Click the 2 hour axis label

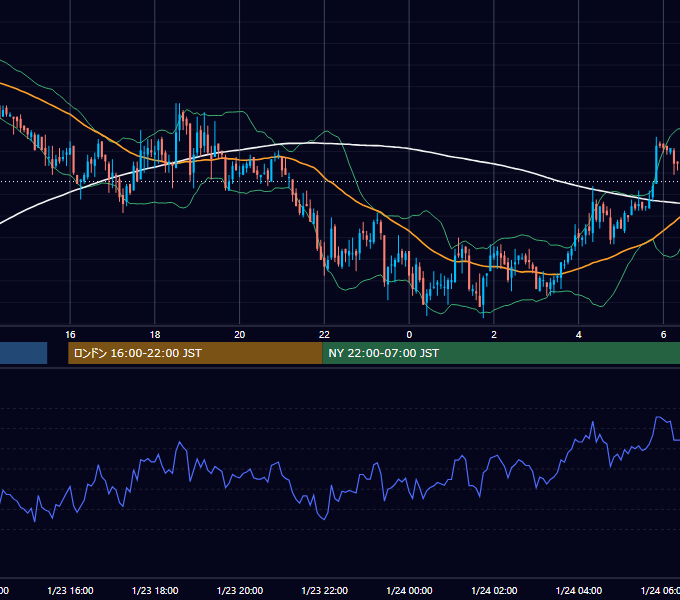(494, 335)
